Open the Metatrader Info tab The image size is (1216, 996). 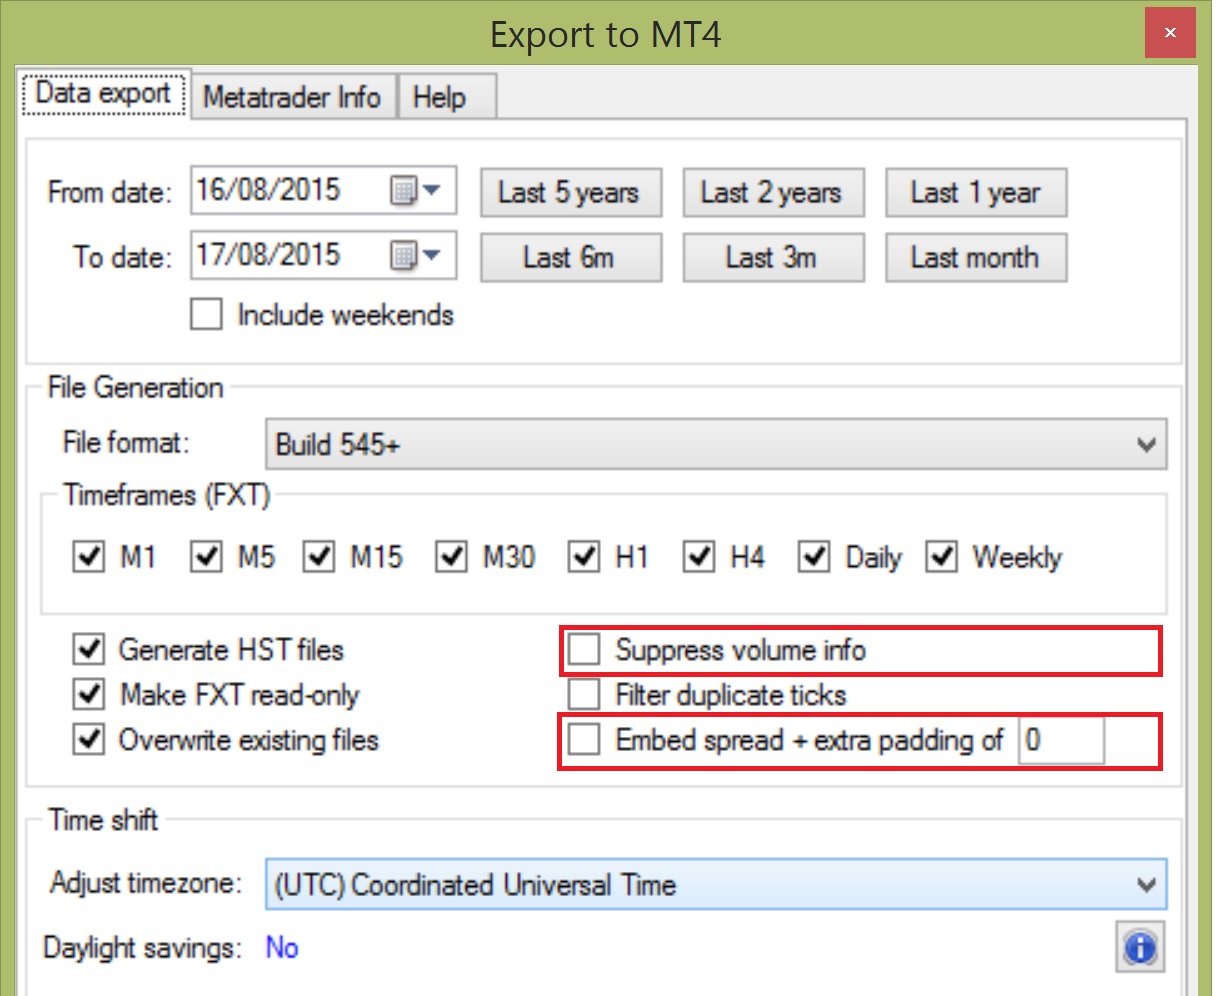[292, 97]
